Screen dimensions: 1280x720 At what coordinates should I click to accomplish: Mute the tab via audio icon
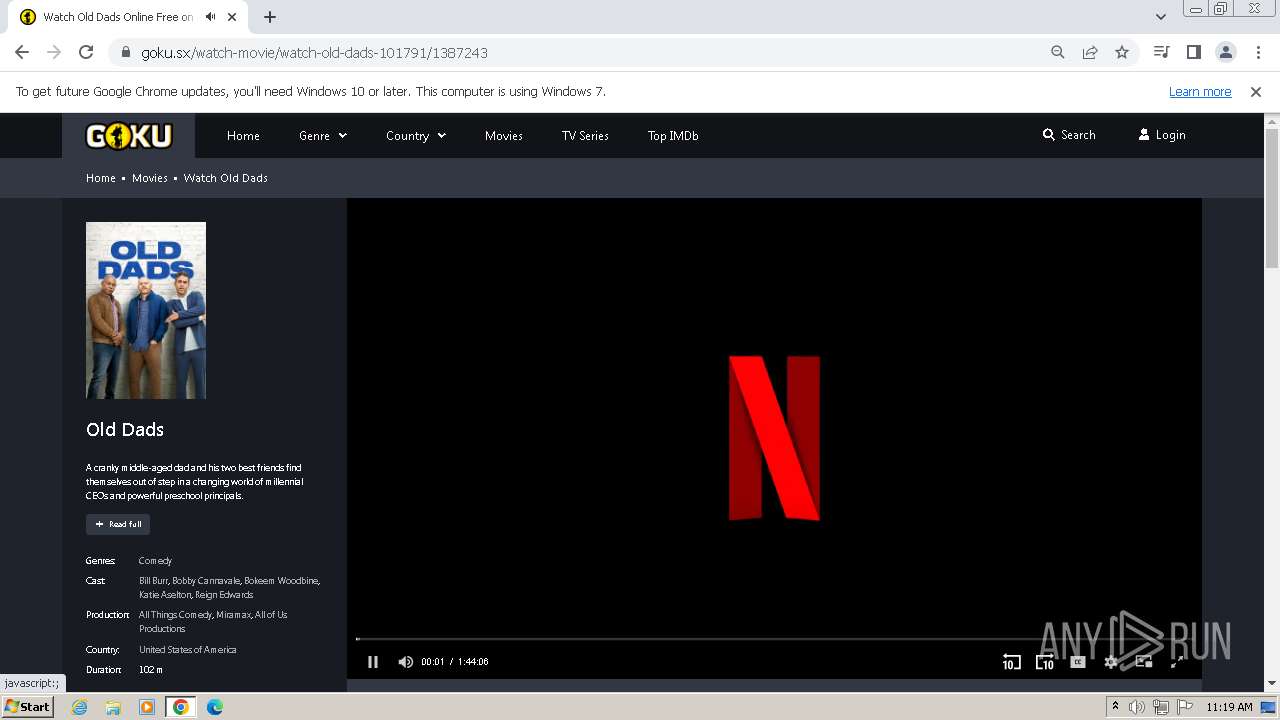coord(210,17)
